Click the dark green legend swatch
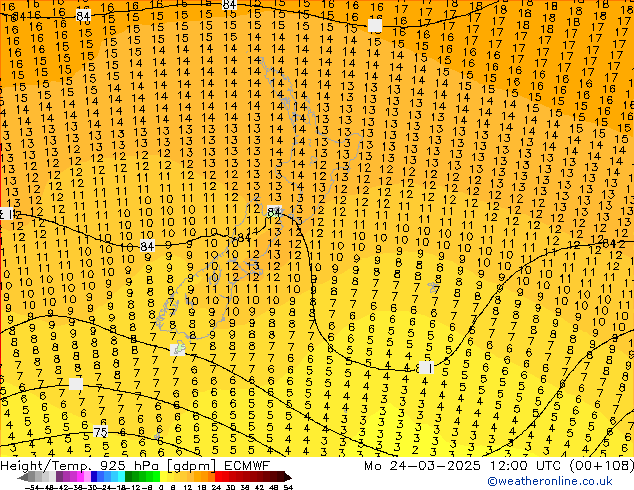This screenshot has height=490, width=634. click(129, 477)
